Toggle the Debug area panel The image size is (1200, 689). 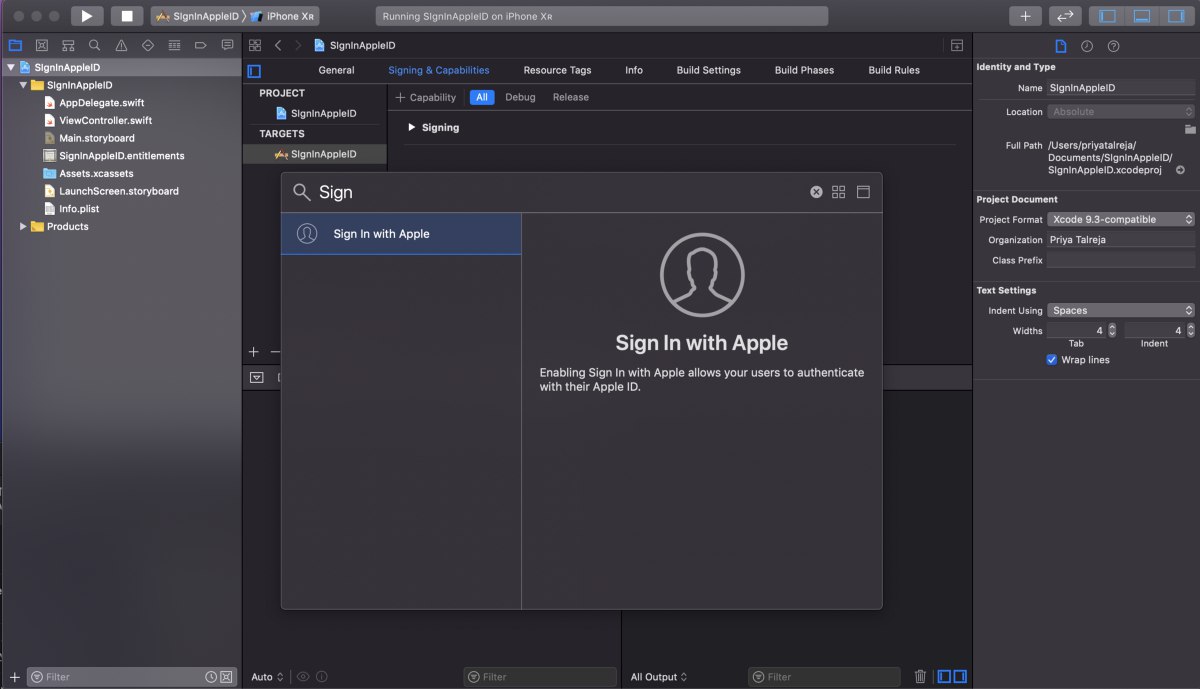click(1141, 16)
